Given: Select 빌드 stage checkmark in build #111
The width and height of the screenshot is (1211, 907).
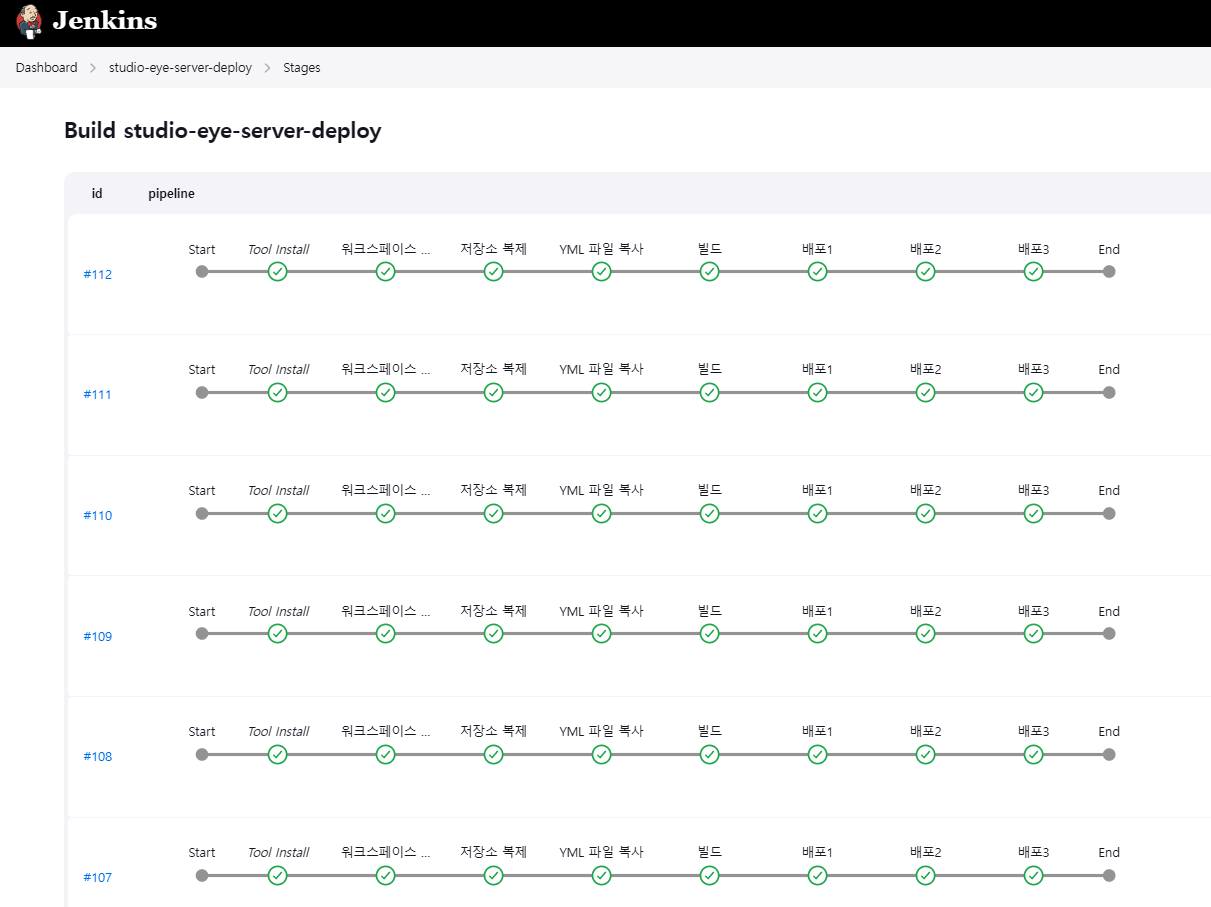Looking at the screenshot, I should click(709, 392).
